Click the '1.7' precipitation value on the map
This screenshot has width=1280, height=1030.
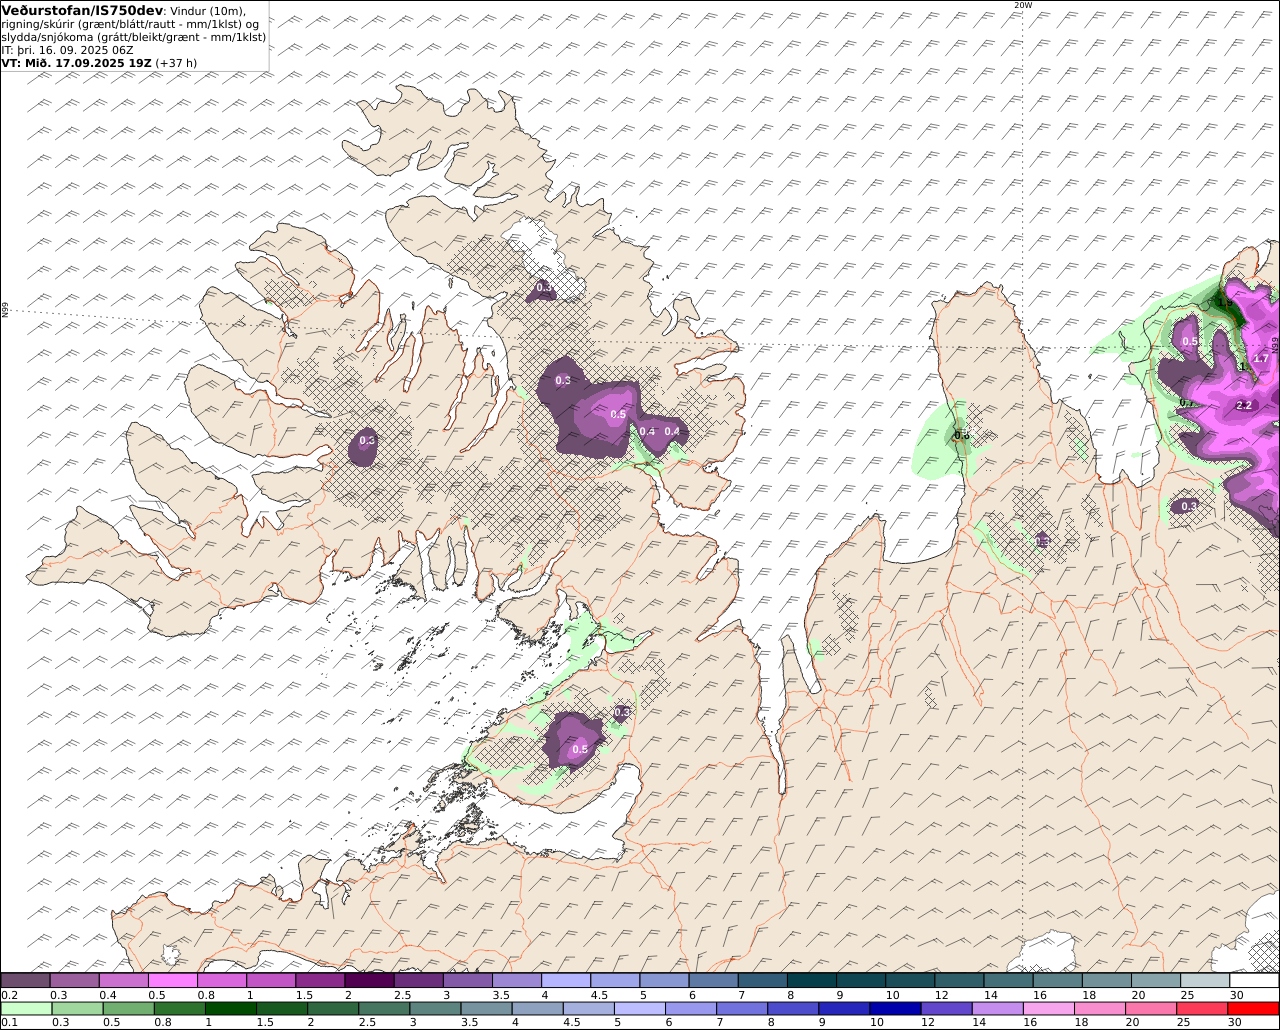(1260, 358)
